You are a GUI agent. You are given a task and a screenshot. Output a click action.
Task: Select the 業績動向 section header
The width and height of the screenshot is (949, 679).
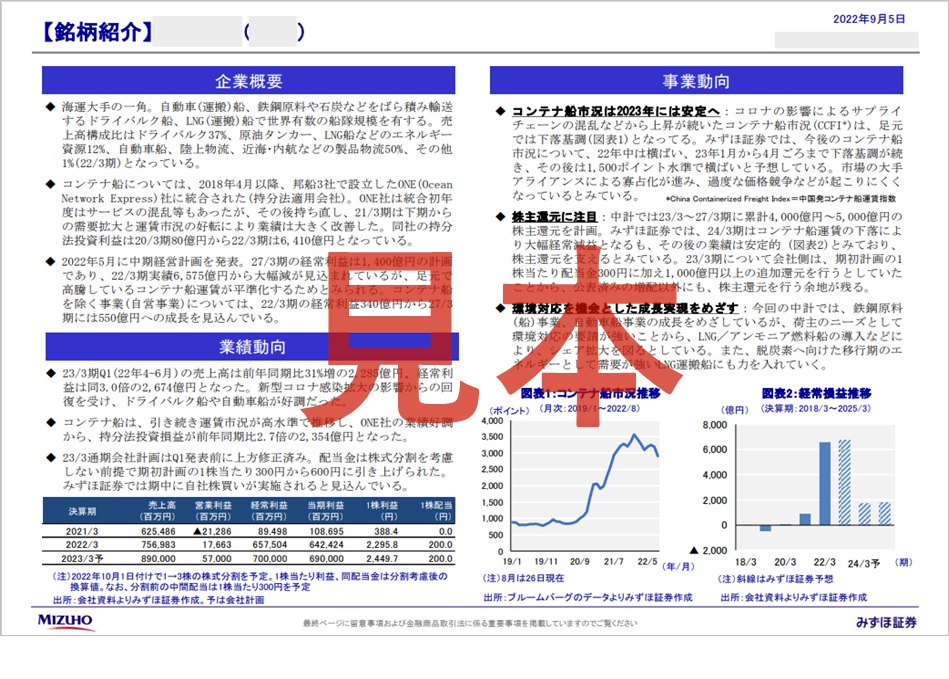pos(252,346)
